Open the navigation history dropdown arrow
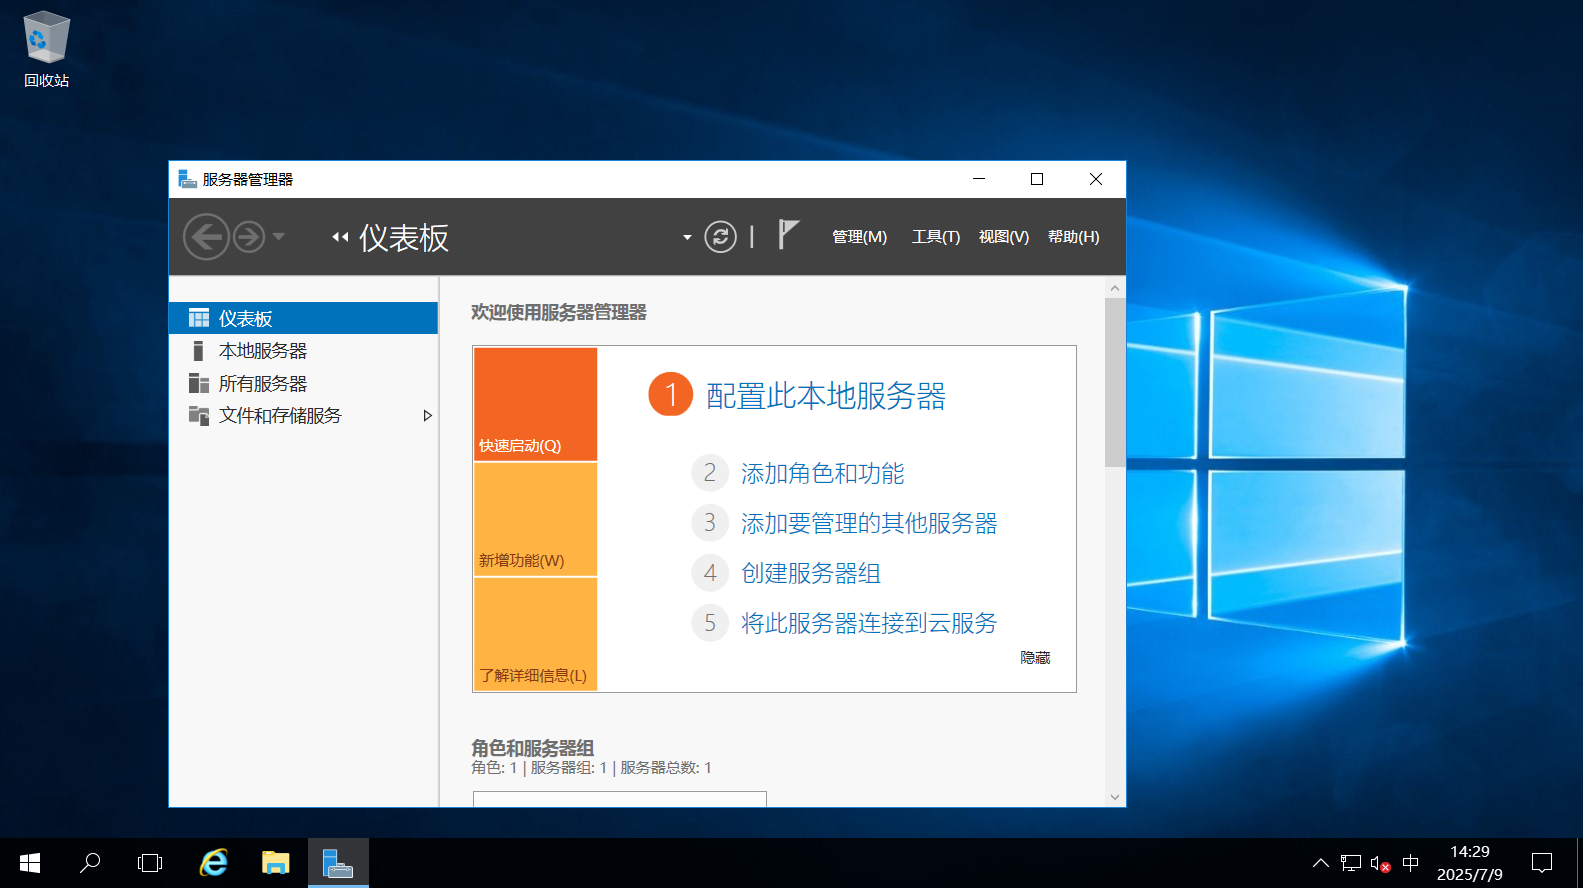Viewport: 1583px width, 888px height. tap(279, 237)
